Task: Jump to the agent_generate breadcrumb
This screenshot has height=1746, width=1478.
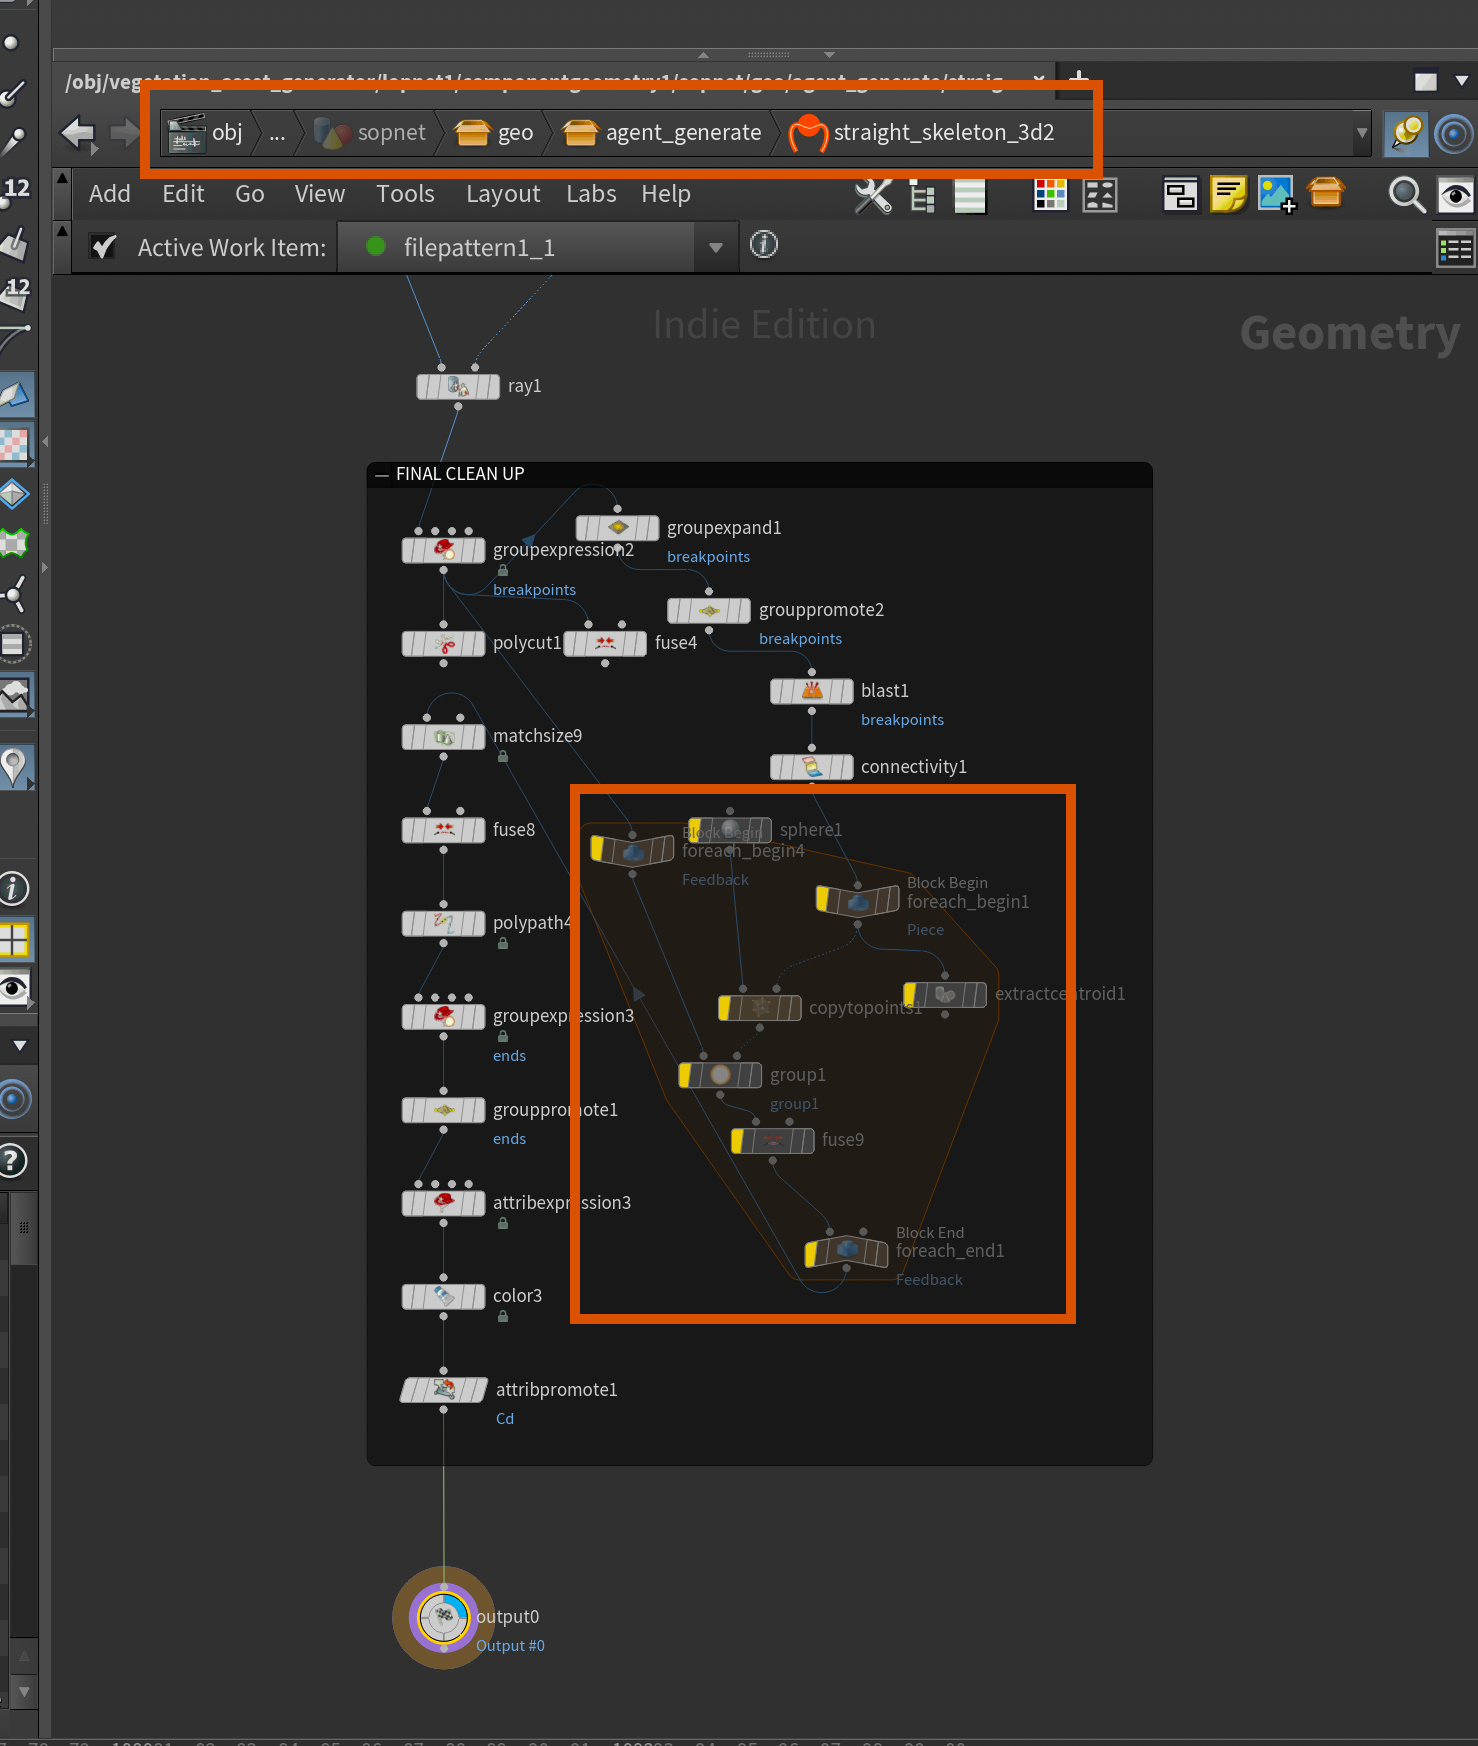Action: coord(662,133)
